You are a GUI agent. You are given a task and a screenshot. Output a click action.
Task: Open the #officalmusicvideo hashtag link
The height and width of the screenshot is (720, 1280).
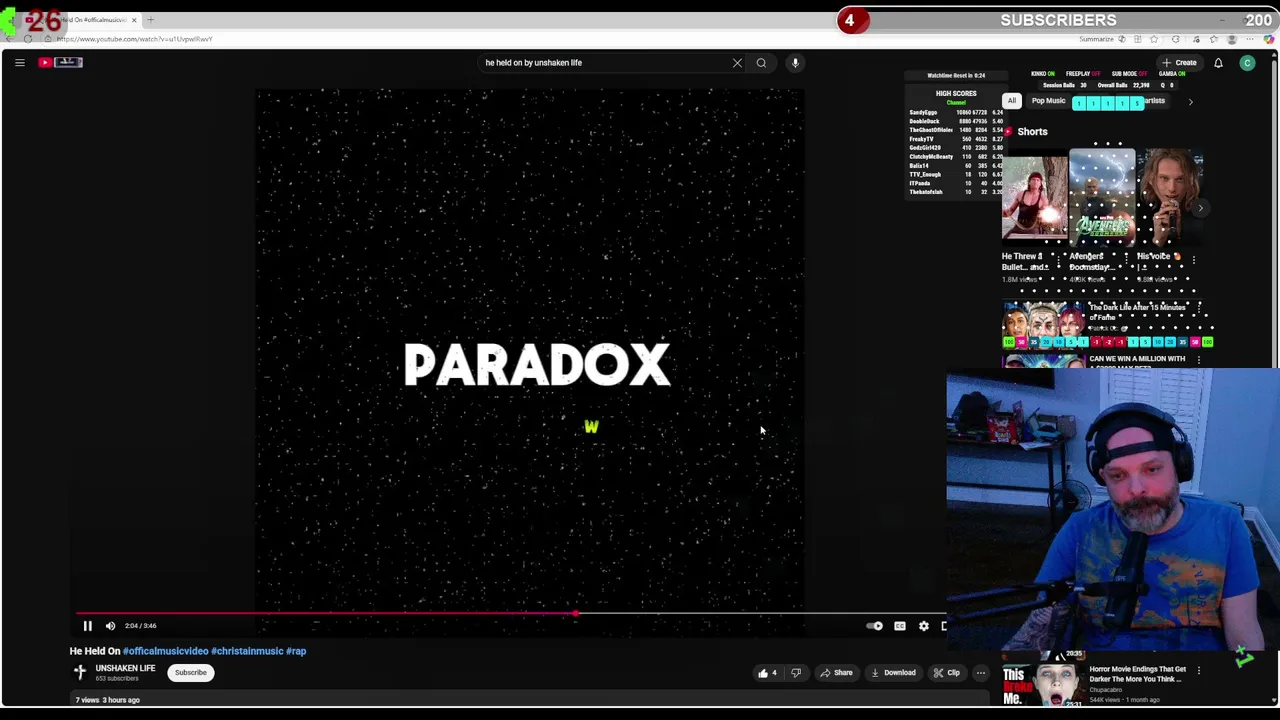tap(165, 651)
